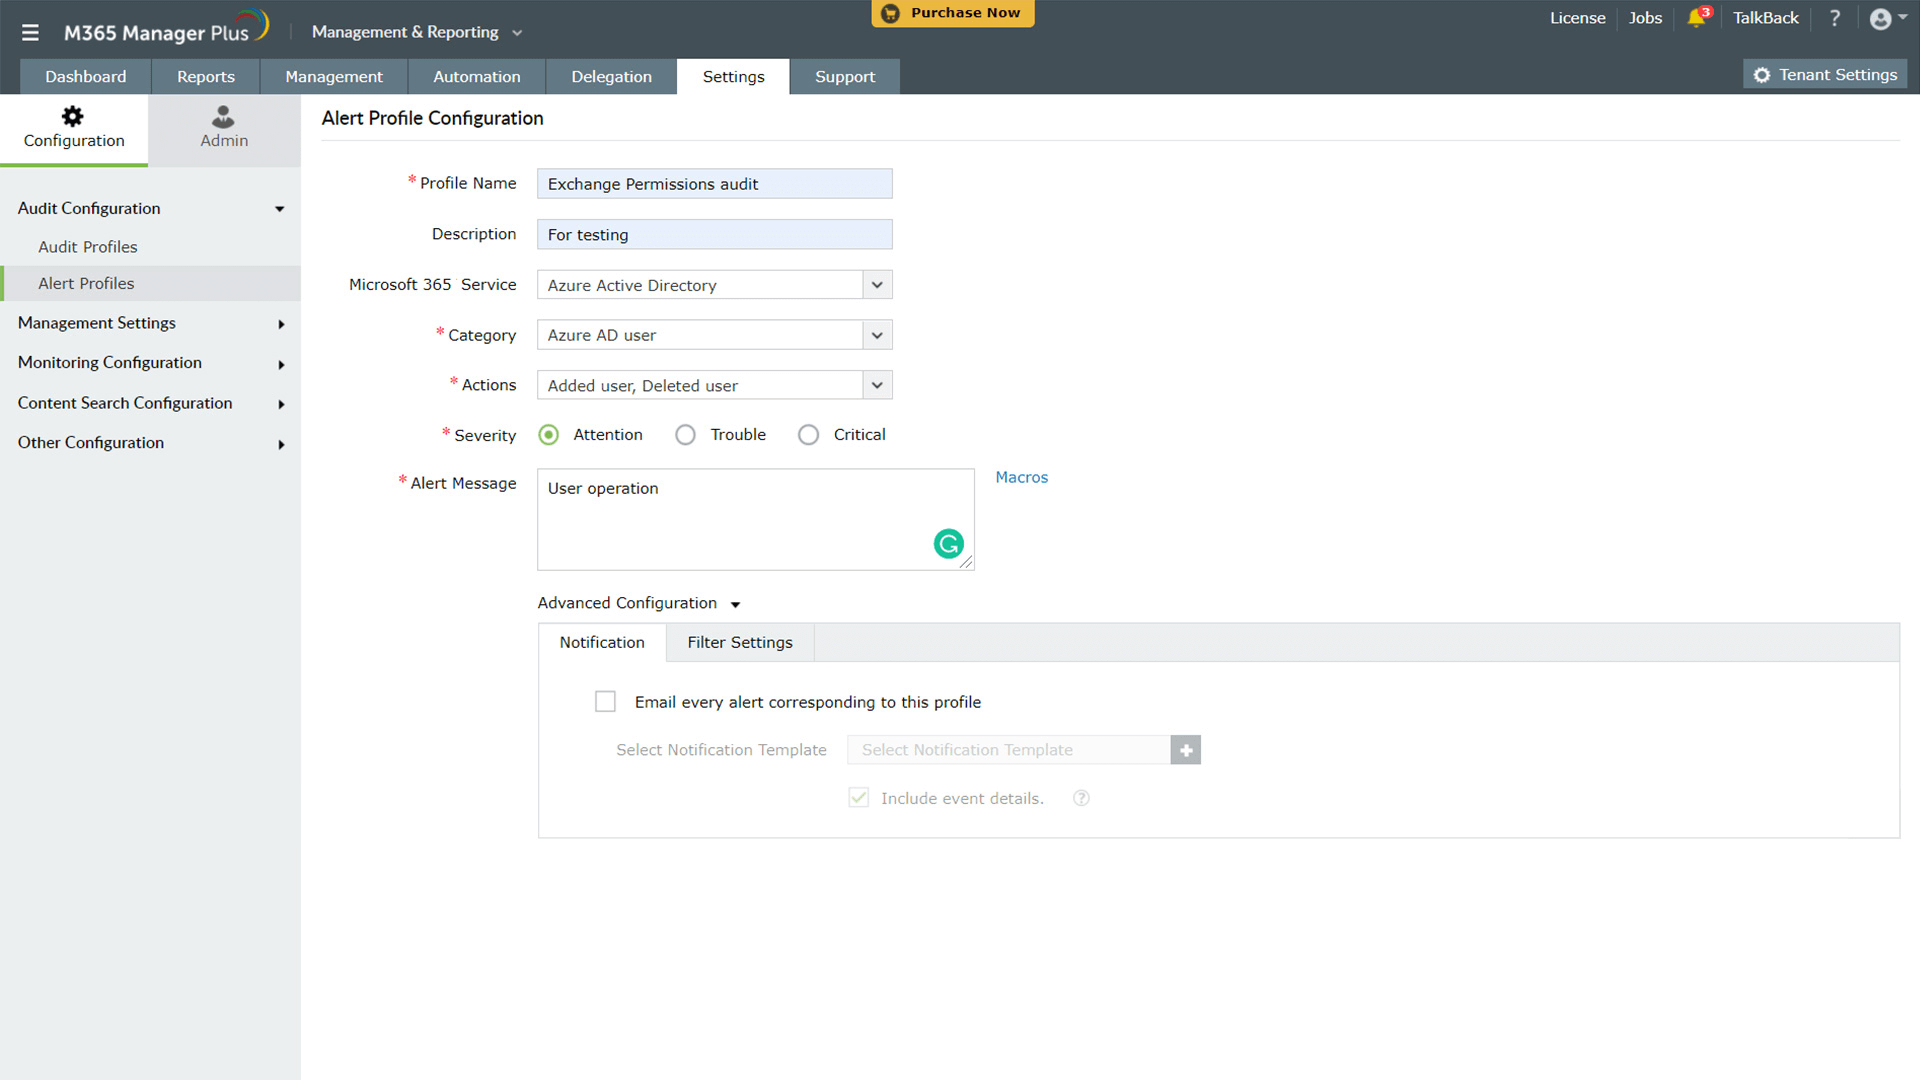Open the Actions dropdown

click(714, 385)
